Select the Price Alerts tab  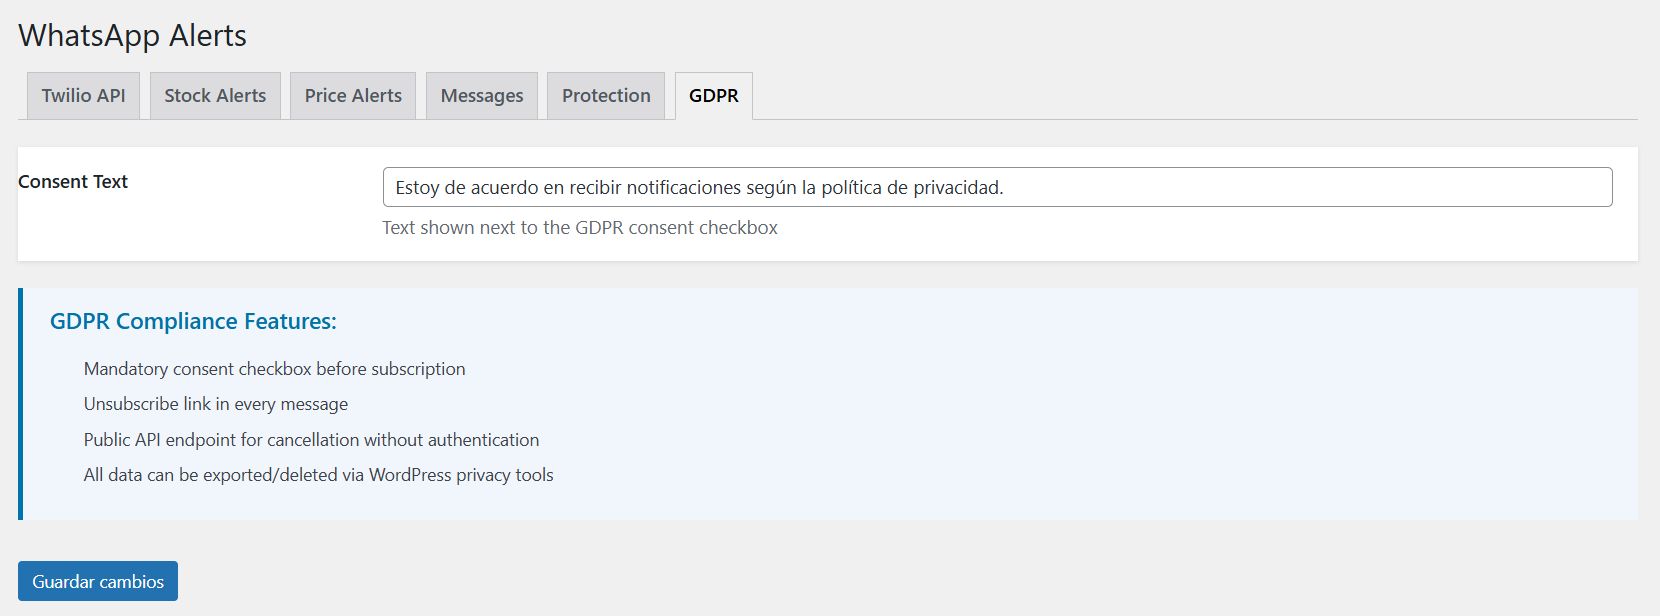point(353,96)
